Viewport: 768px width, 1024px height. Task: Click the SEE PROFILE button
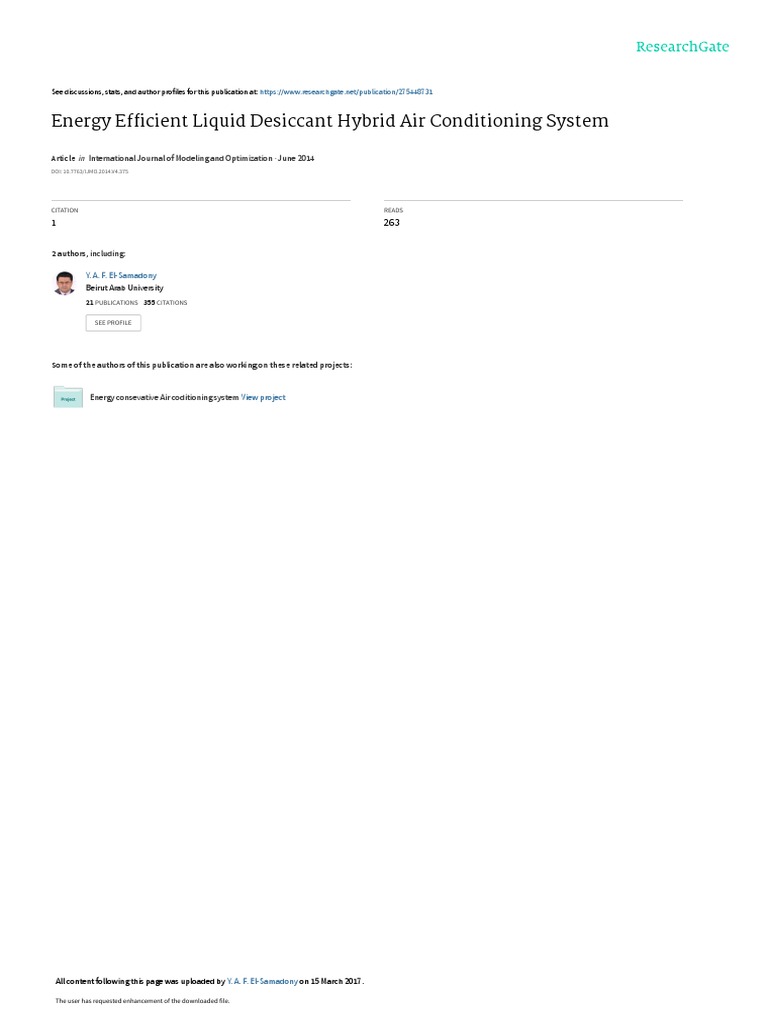click(113, 323)
